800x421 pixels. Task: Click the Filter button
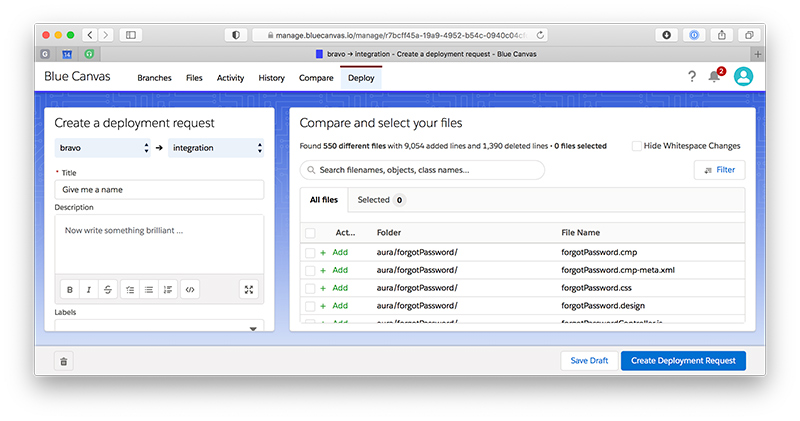(719, 170)
